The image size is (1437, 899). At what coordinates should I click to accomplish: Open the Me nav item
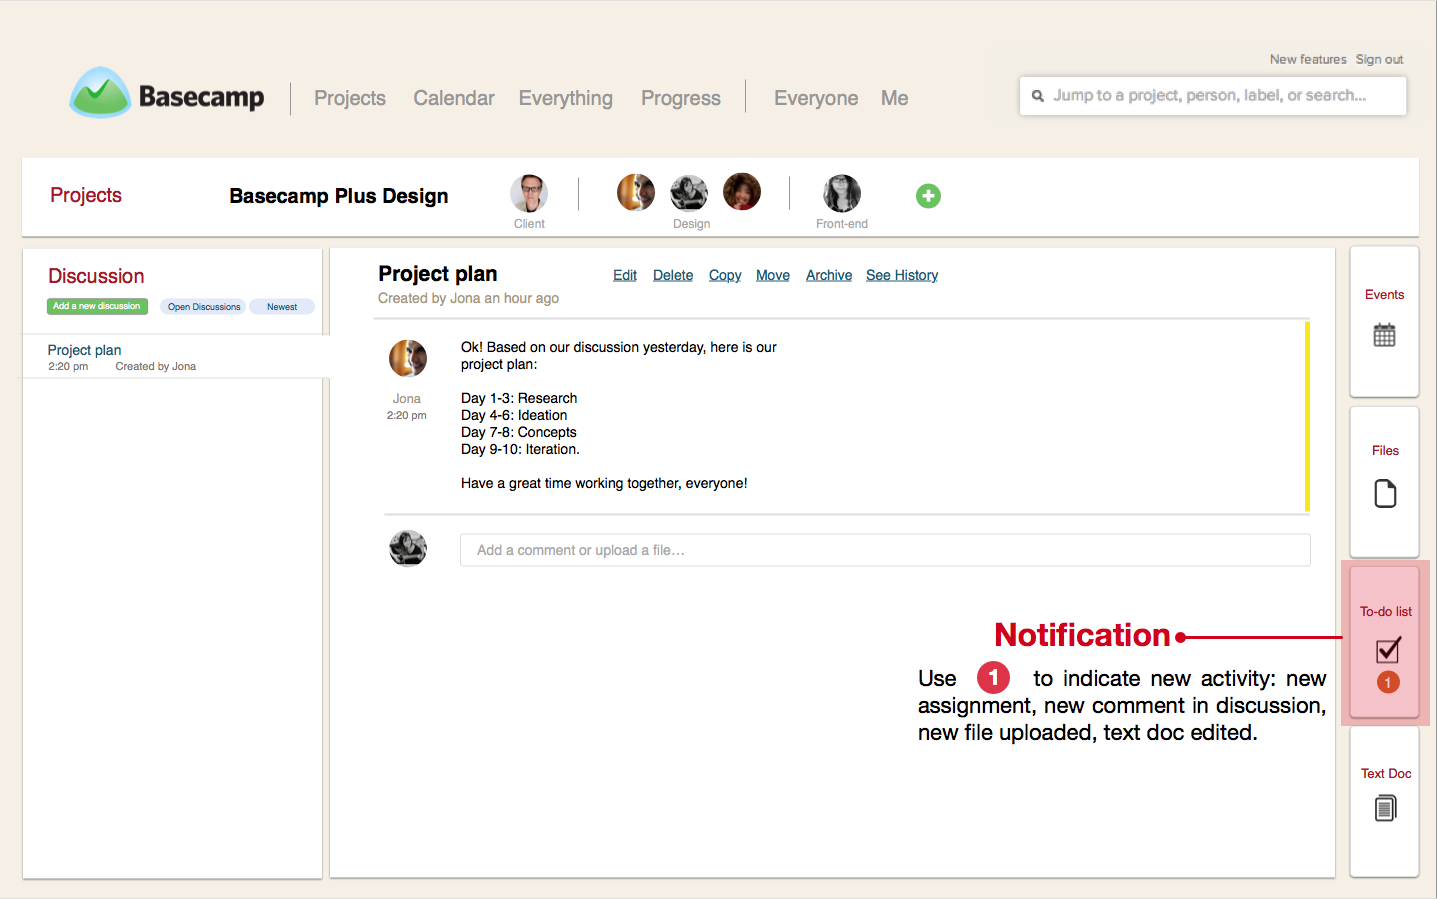point(895,98)
